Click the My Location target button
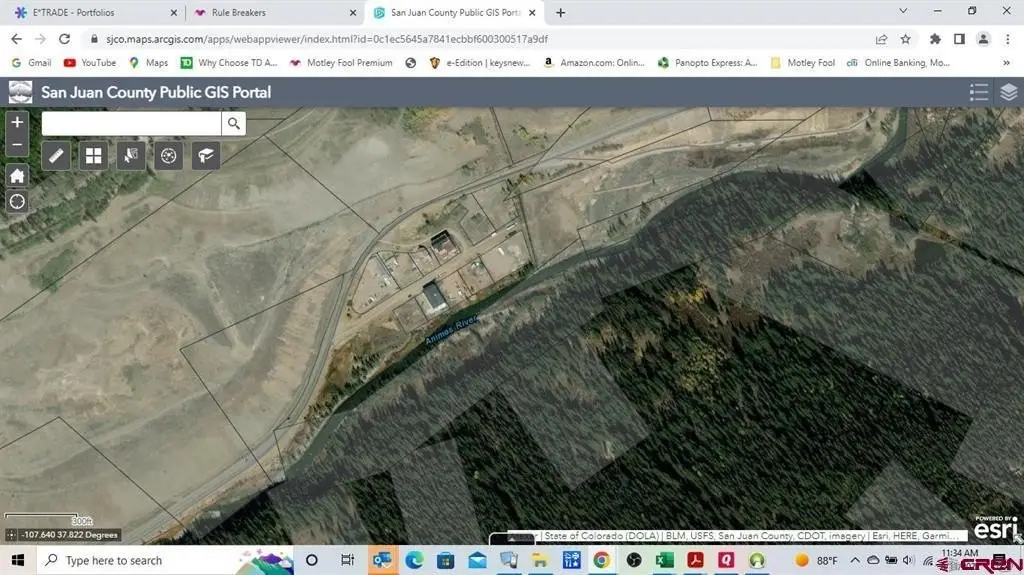 pyautogui.click(x=17, y=201)
